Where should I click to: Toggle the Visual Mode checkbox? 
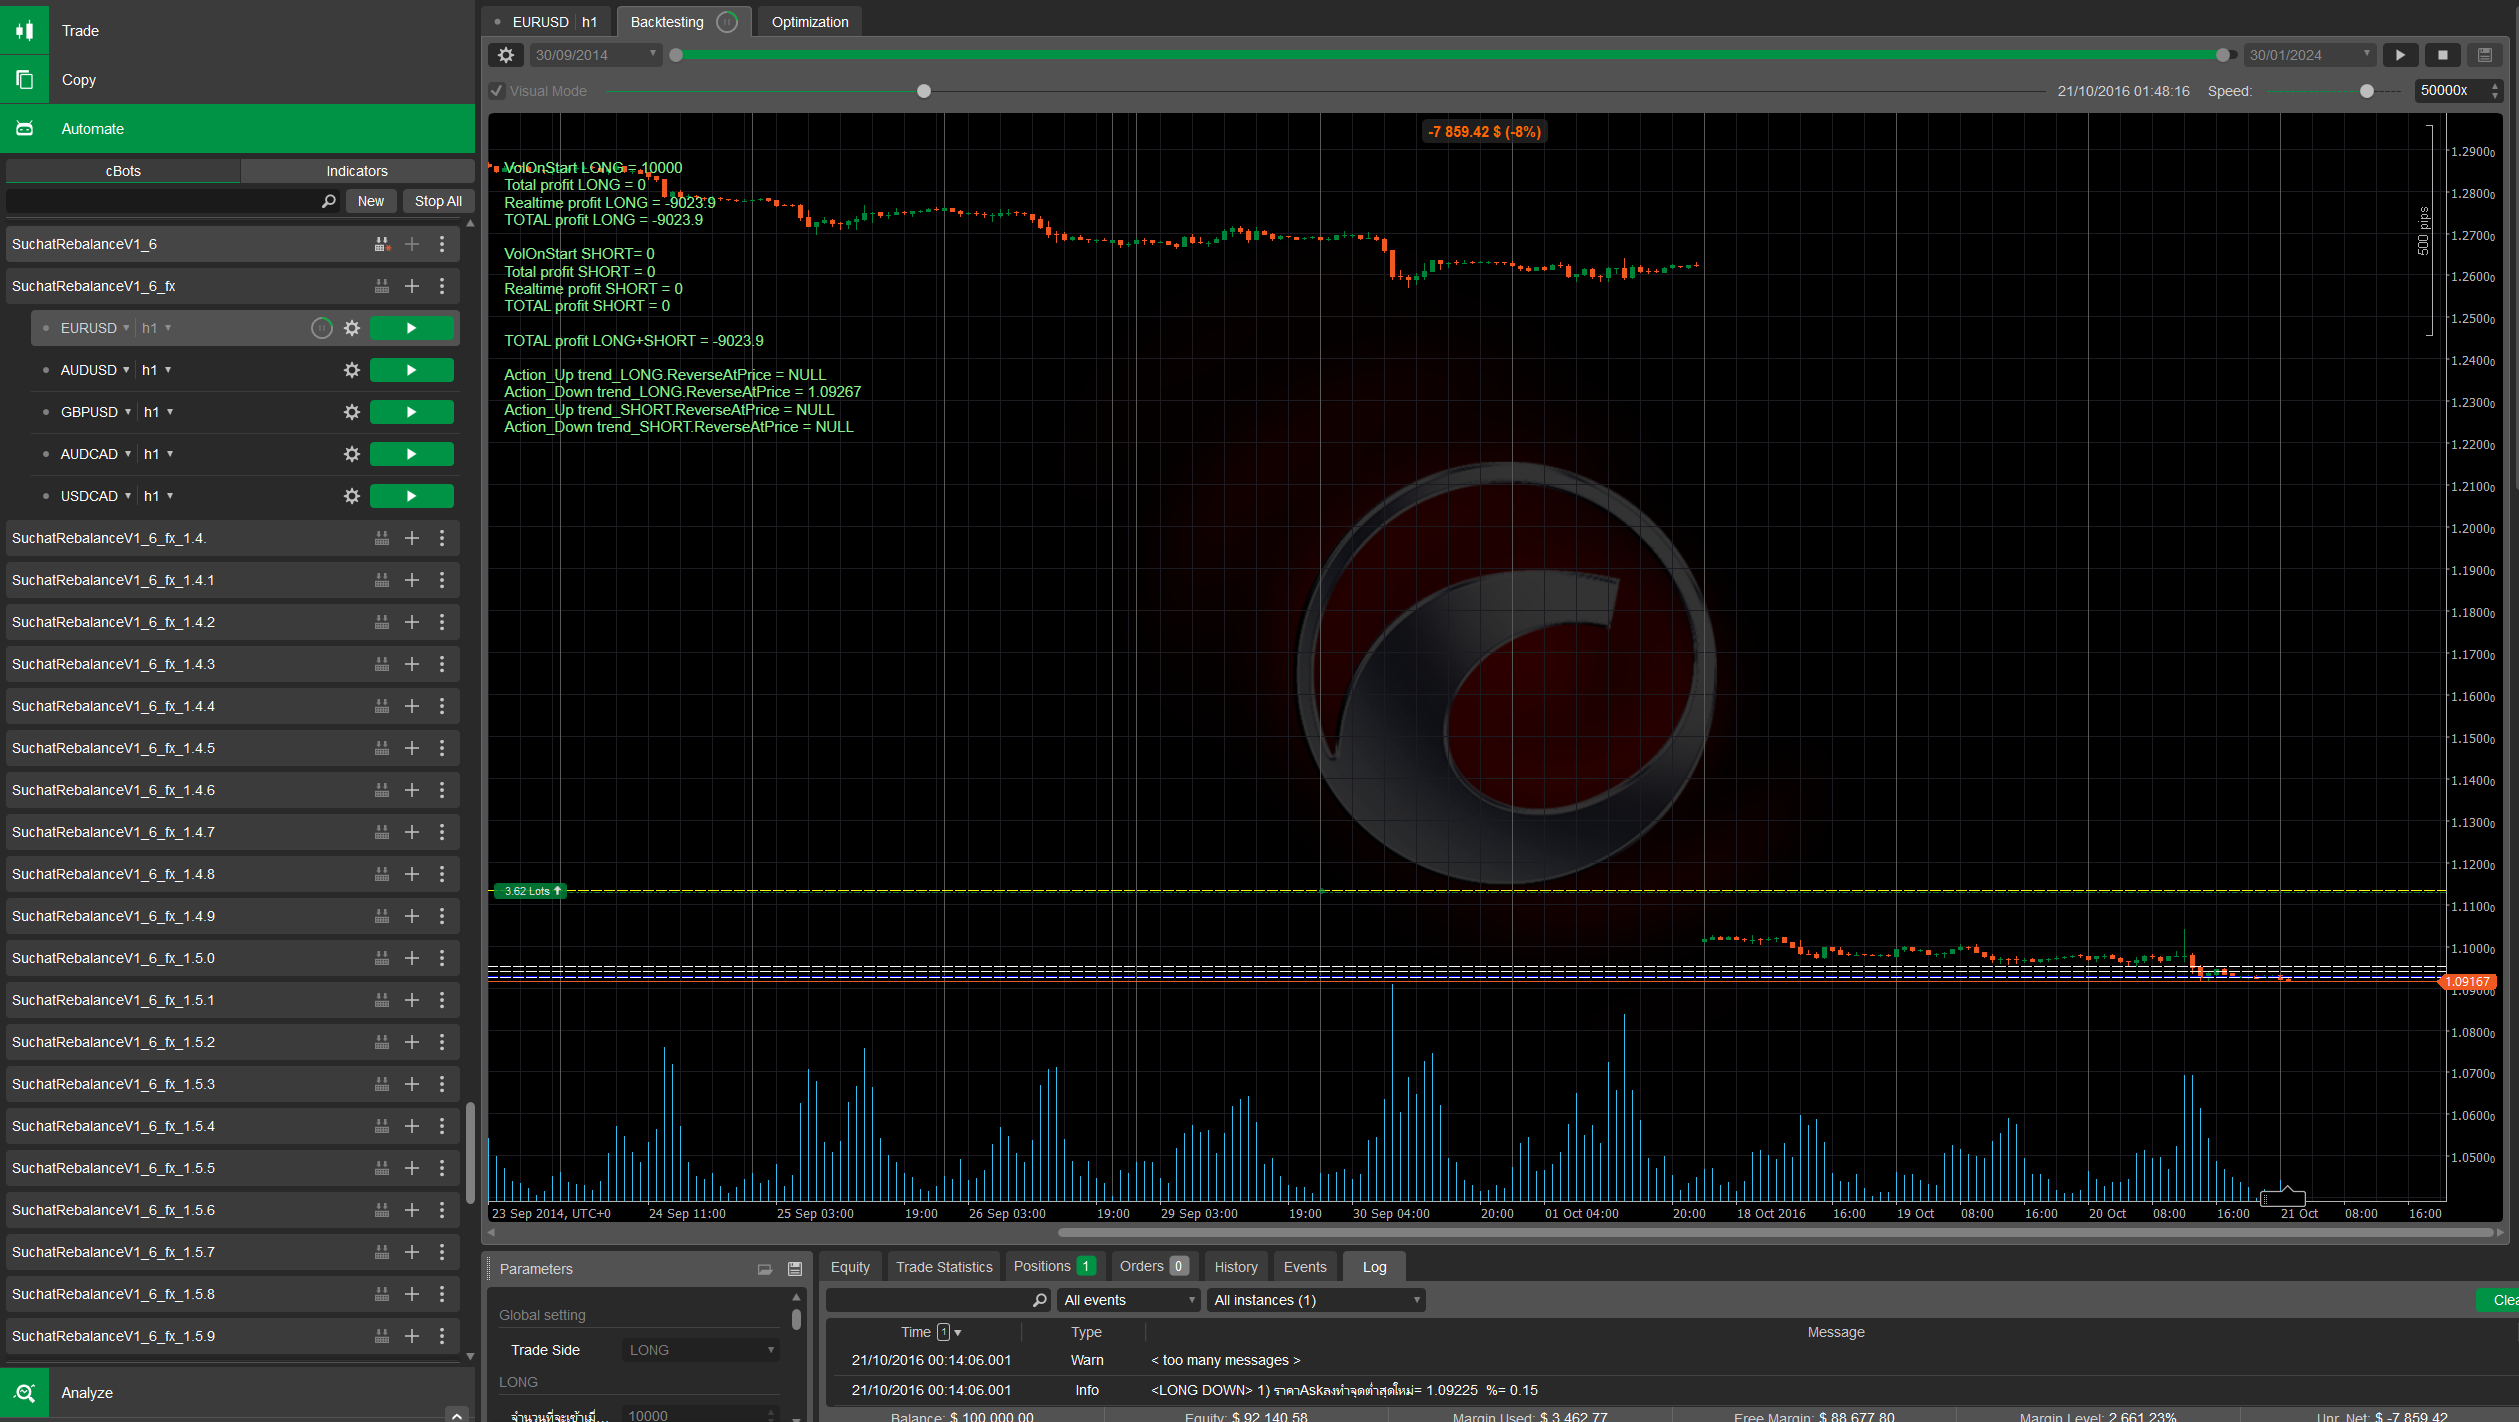point(497,91)
